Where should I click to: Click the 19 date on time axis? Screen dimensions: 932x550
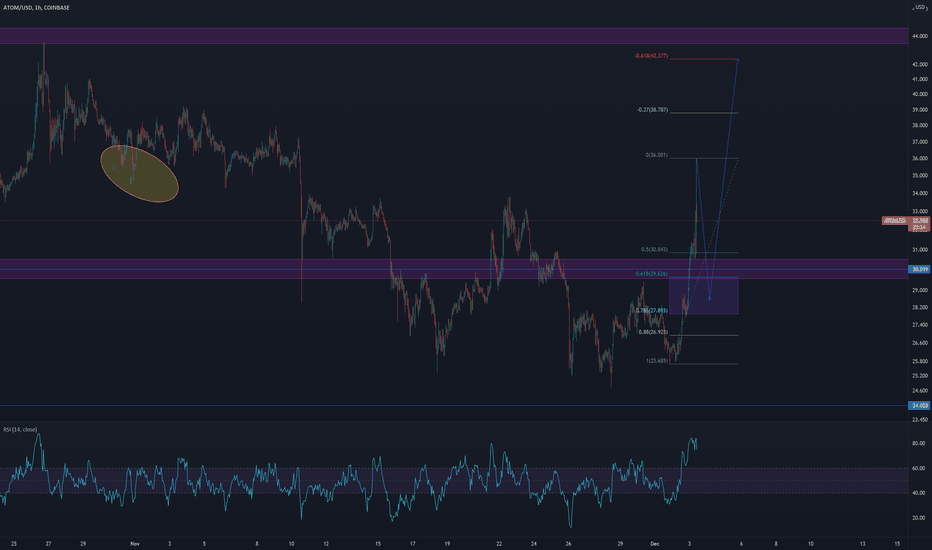point(447,543)
